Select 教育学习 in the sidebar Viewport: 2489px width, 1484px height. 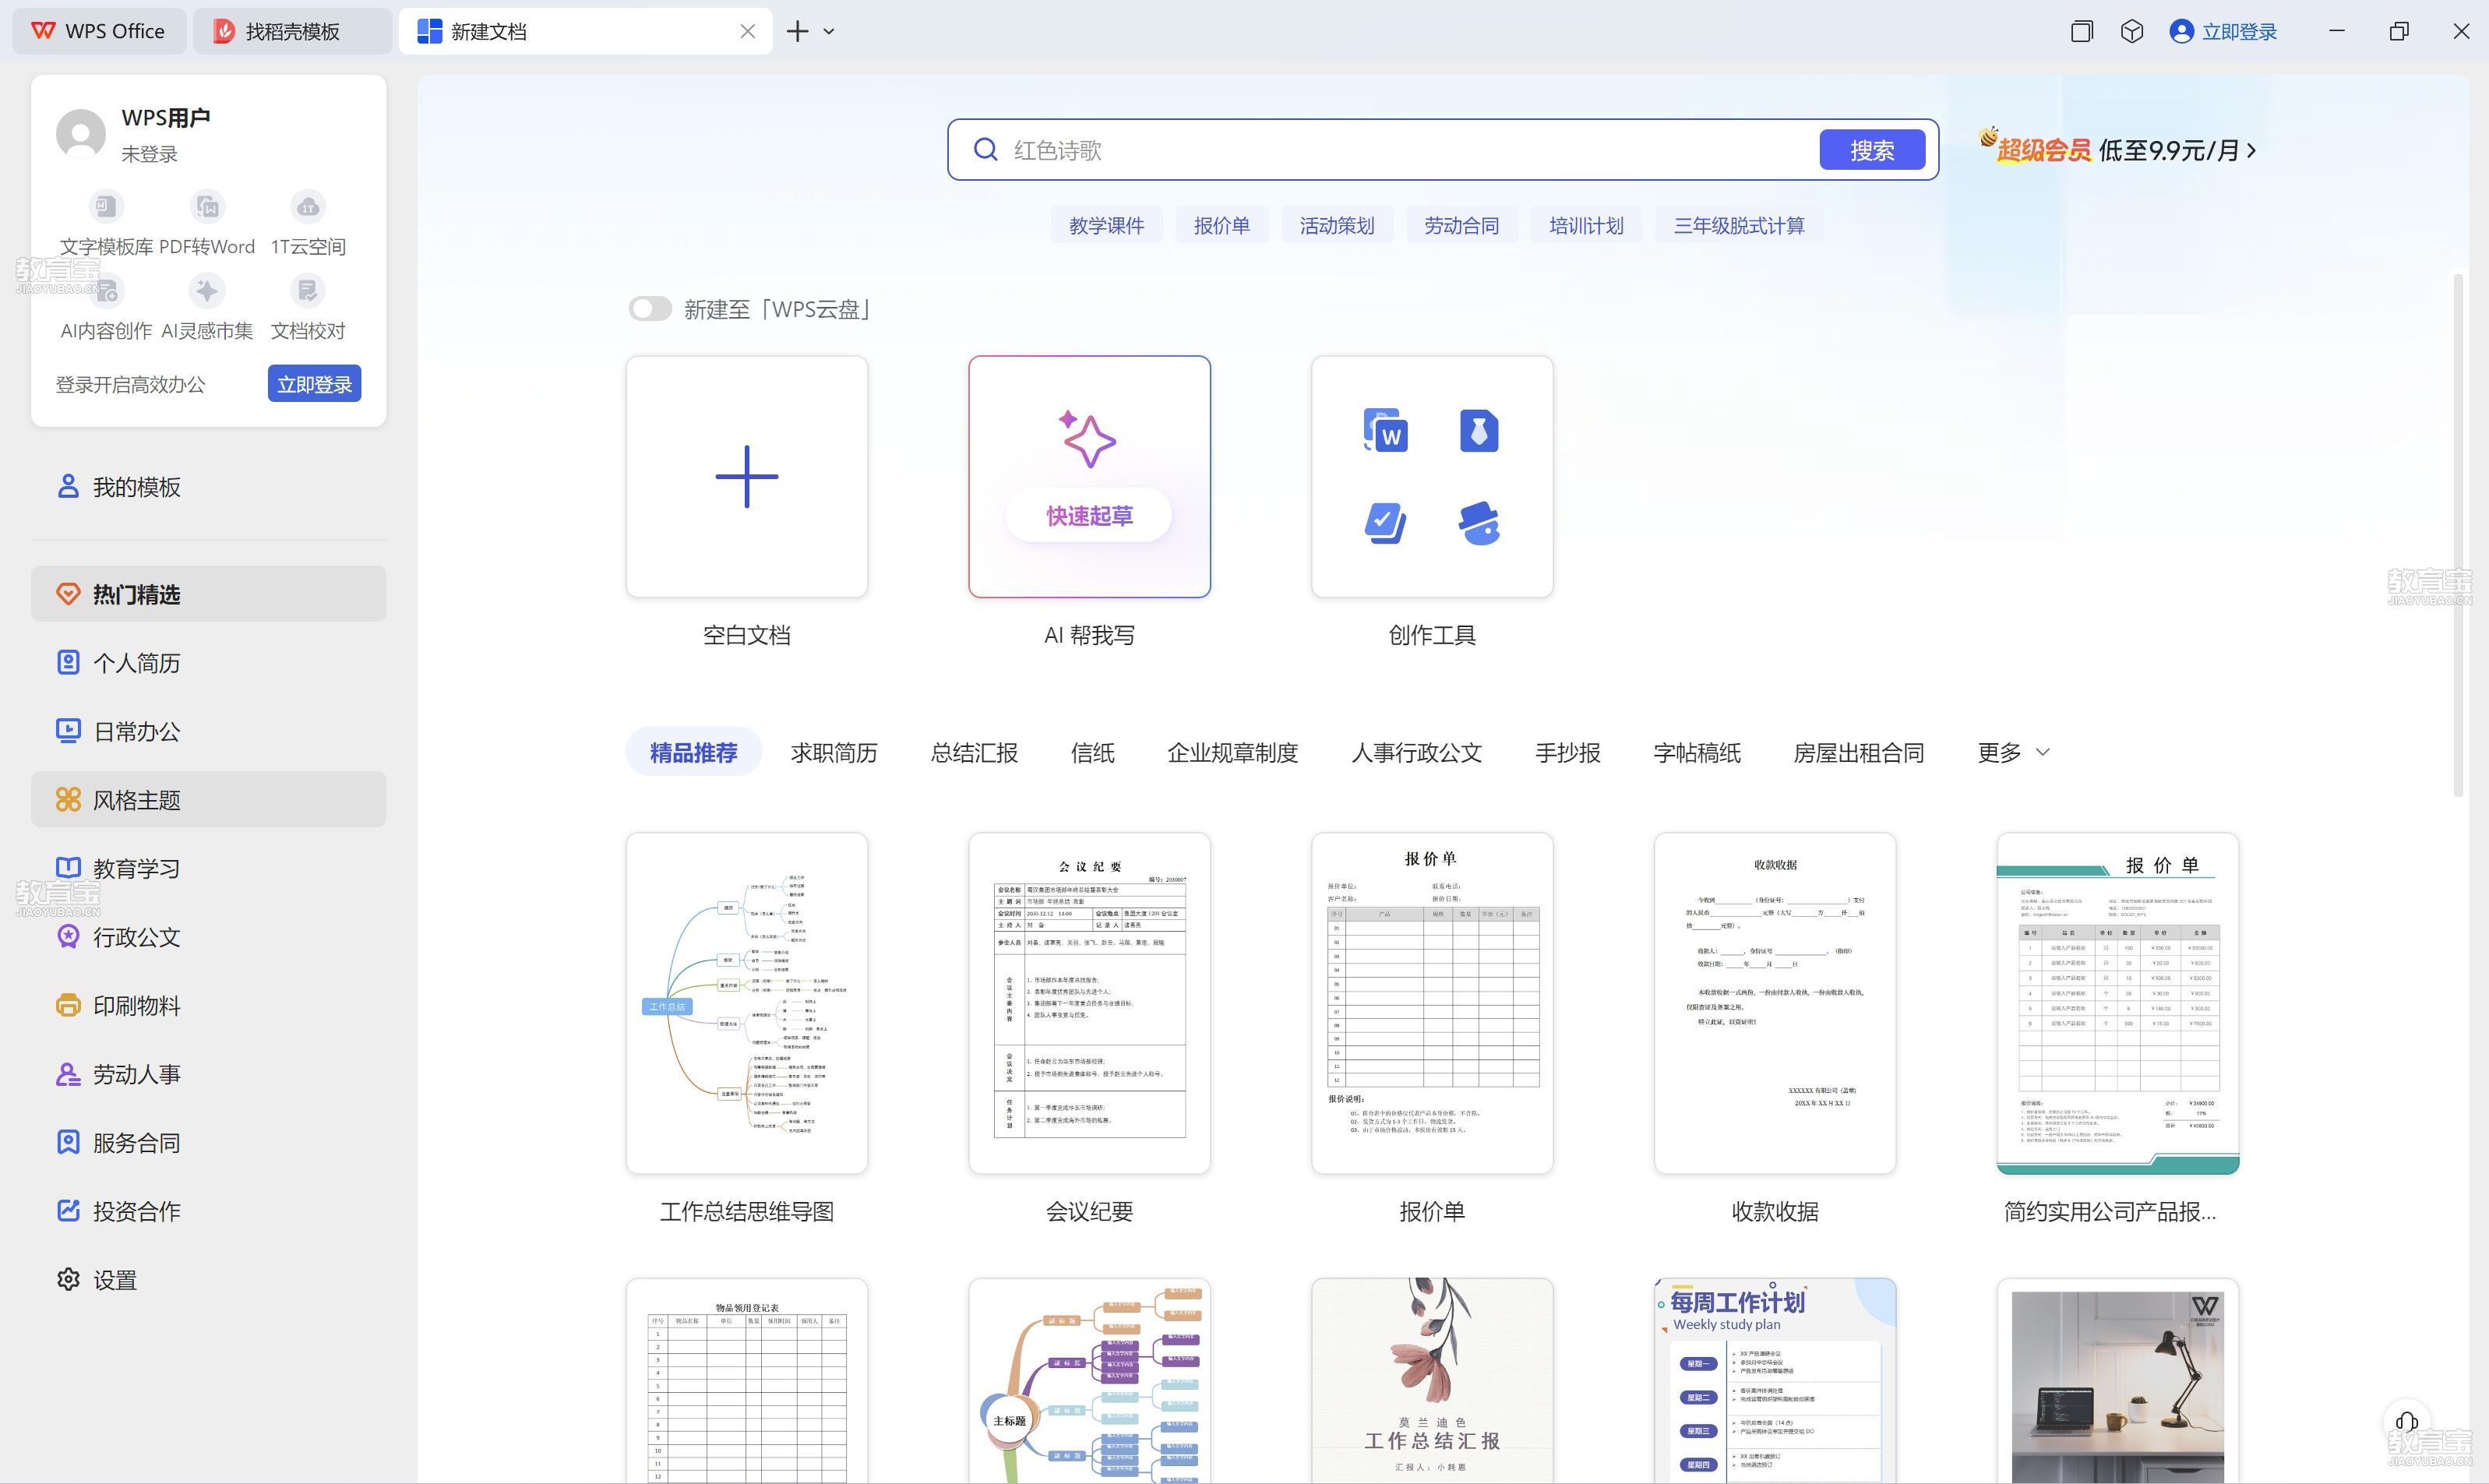[x=208, y=868]
